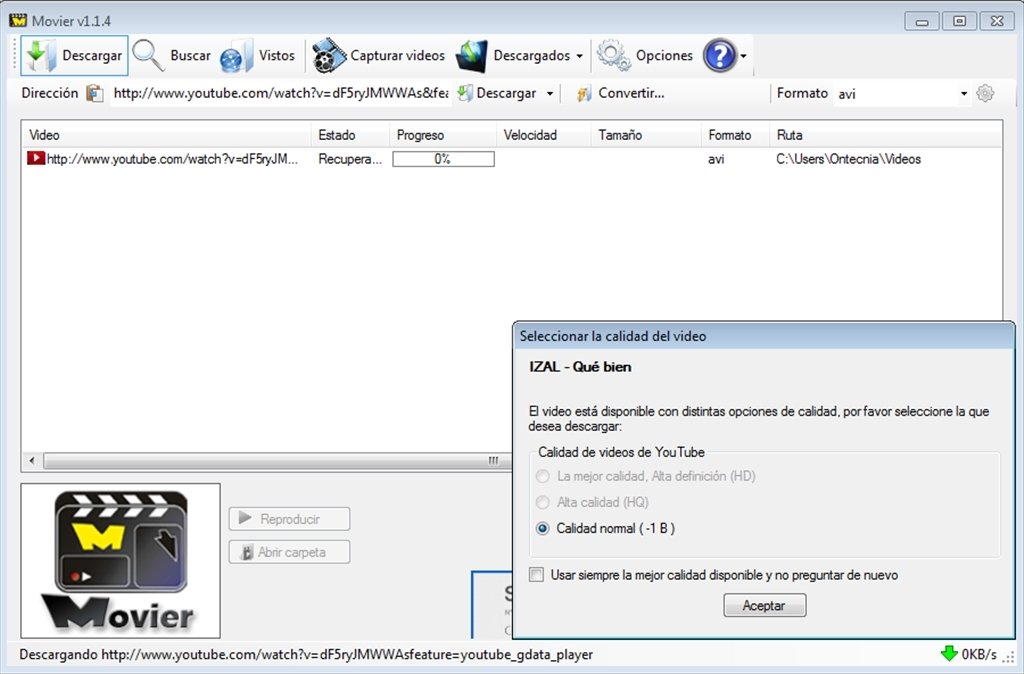Click the C:\Users\Ontecnia\Videos path cell
Screen dimensions: 1024x674
[x=848, y=159]
